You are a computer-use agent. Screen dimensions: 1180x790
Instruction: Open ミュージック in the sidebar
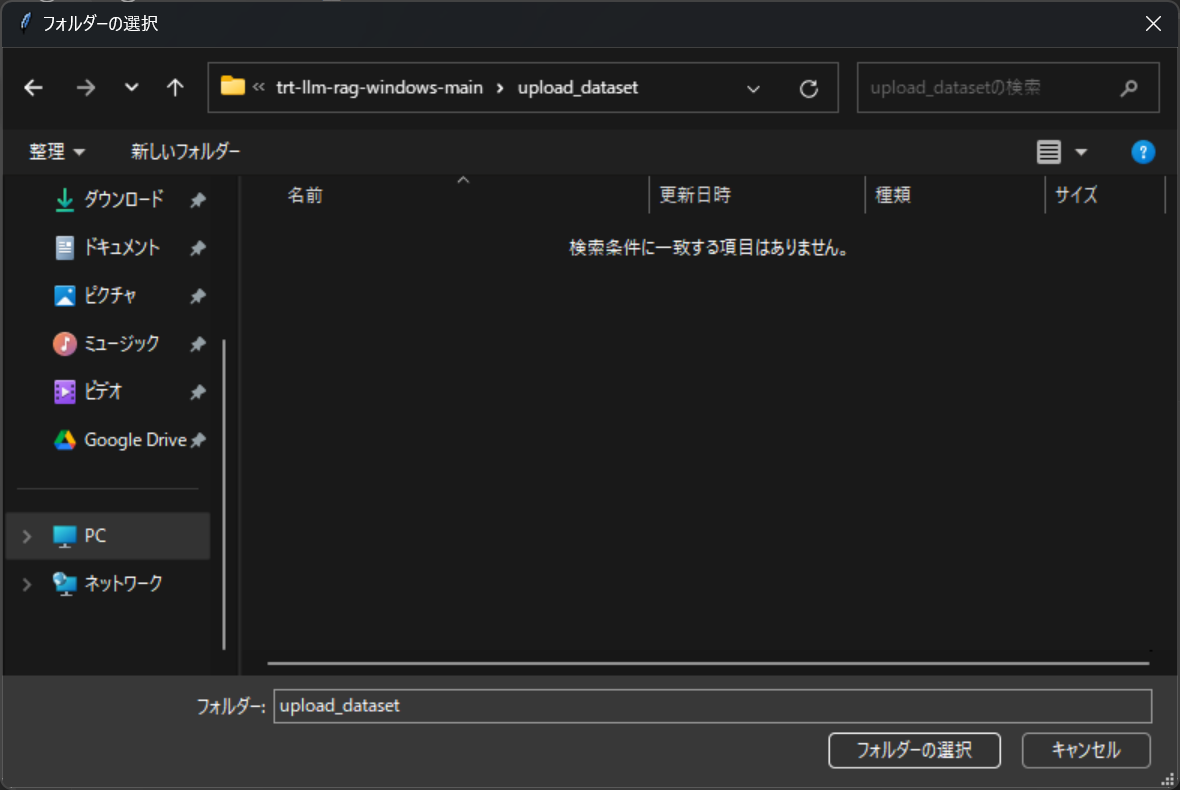tap(121, 344)
